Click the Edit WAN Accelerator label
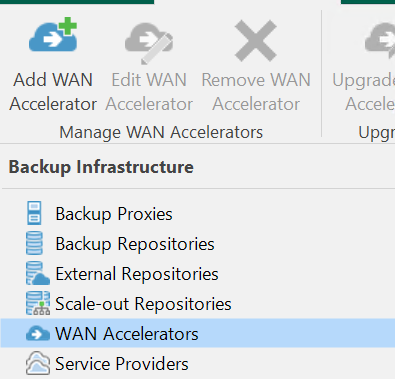 pos(149,92)
